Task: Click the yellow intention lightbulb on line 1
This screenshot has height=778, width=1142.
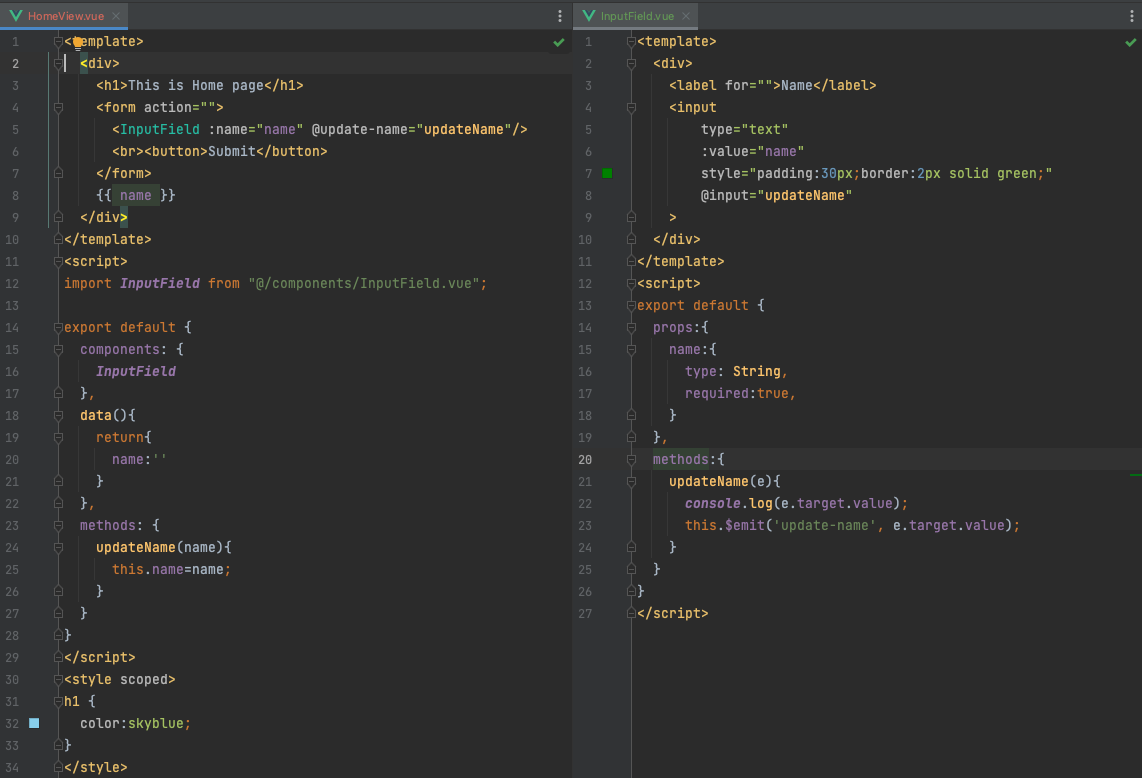Action: tap(78, 43)
